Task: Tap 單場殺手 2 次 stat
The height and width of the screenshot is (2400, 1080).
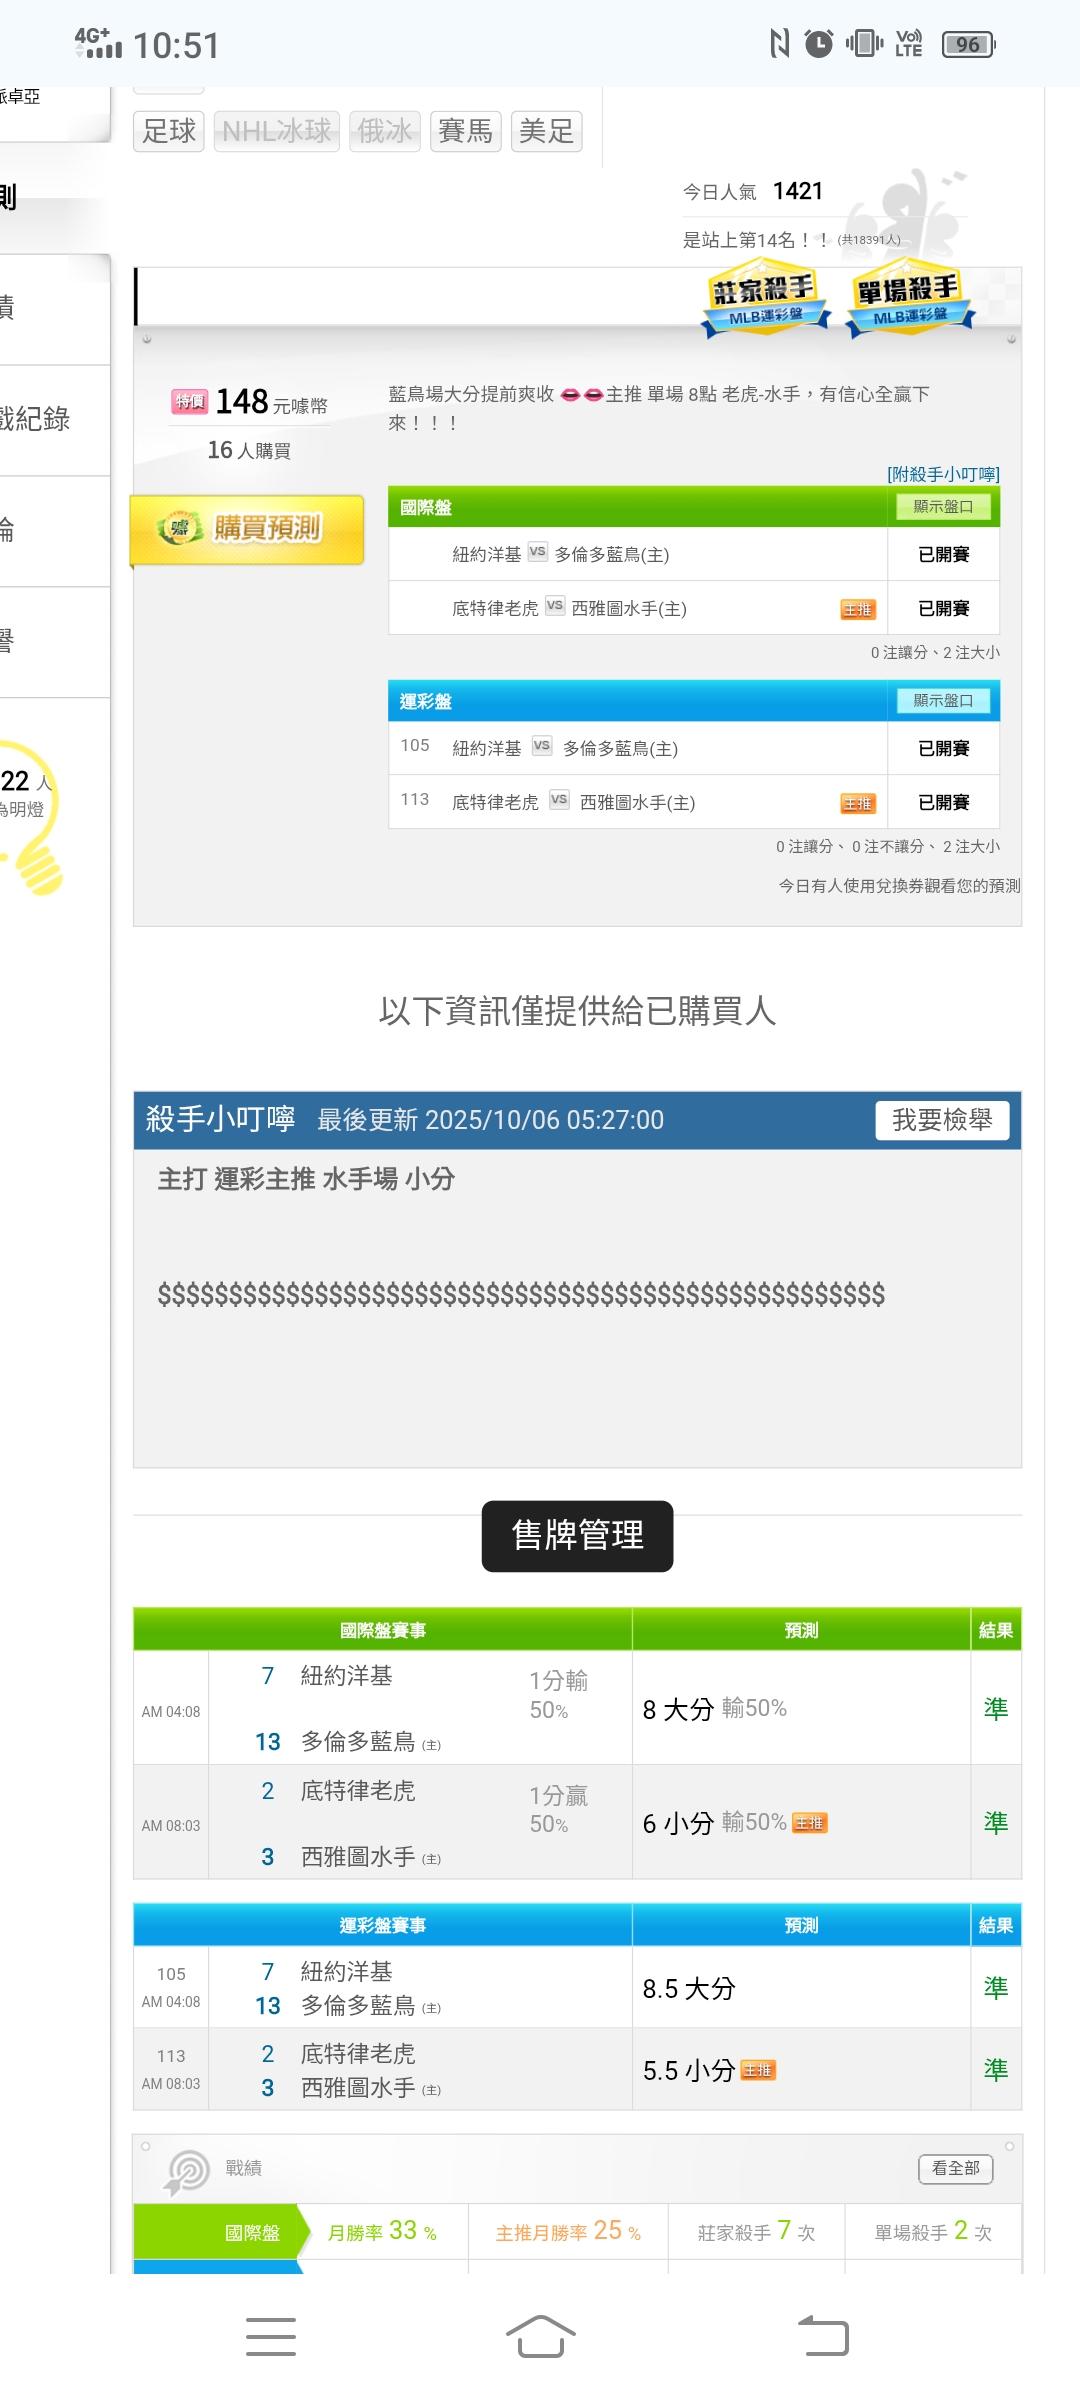Action: (933, 2232)
